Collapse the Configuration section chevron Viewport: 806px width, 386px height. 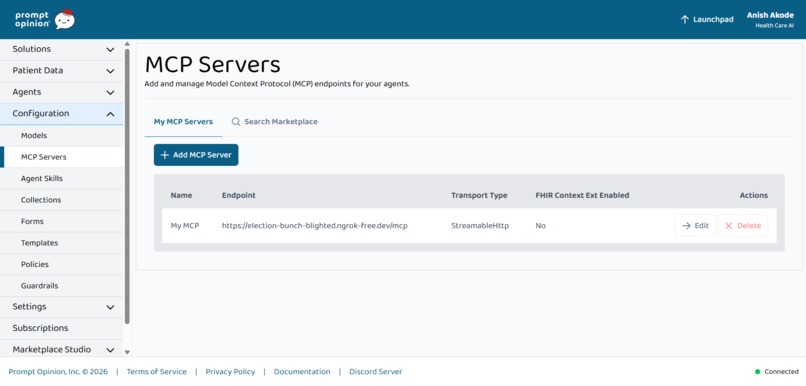coord(110,114)
